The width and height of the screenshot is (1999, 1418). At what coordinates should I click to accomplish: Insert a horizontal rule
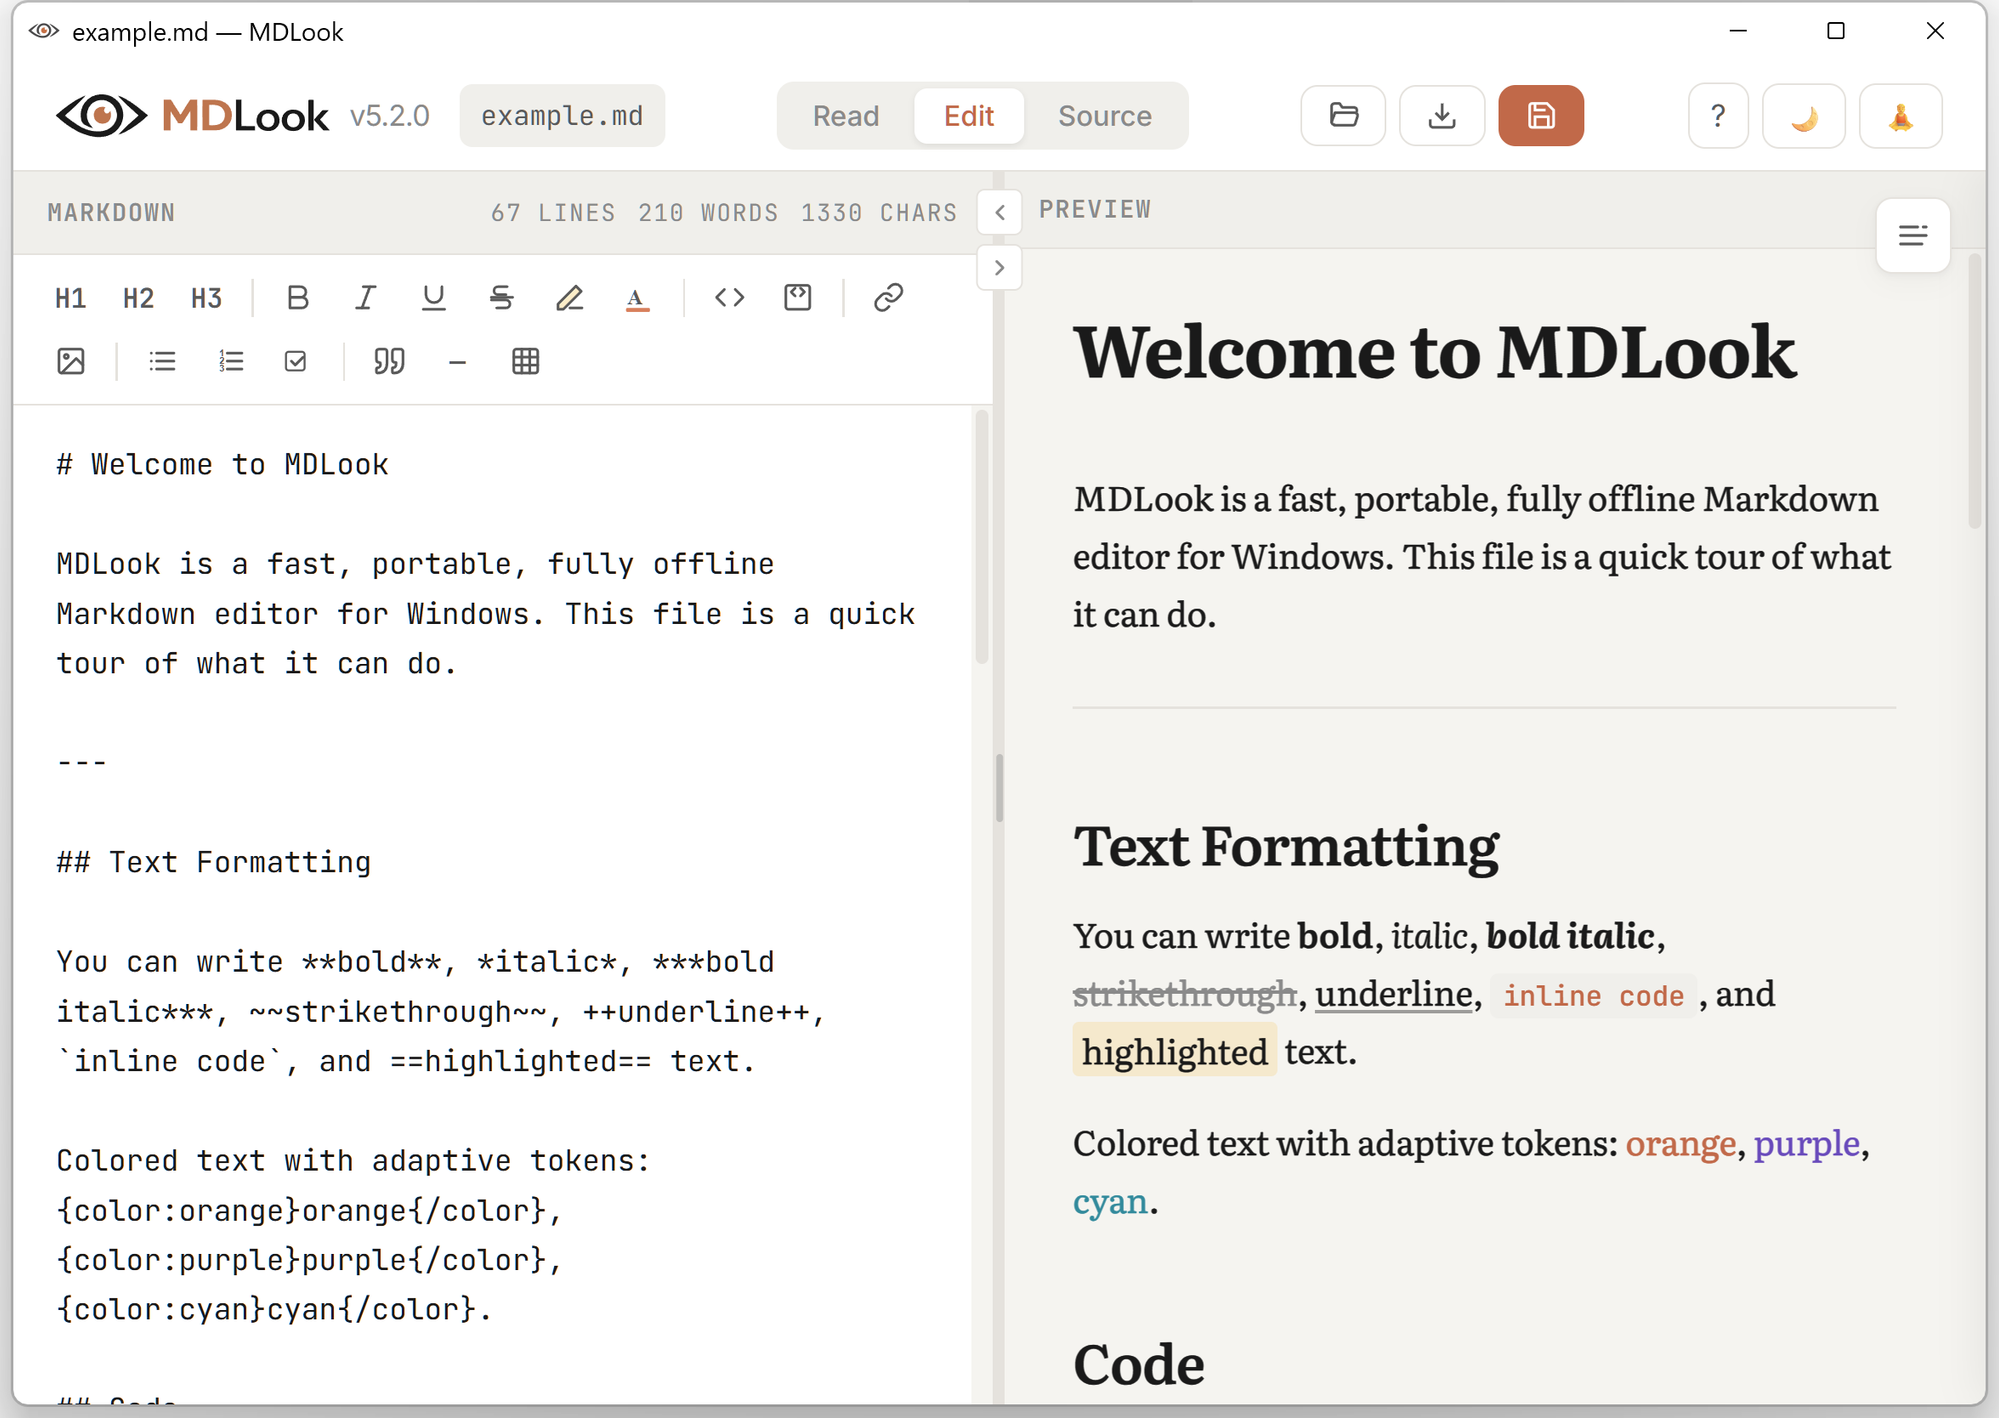click(457, 361)
